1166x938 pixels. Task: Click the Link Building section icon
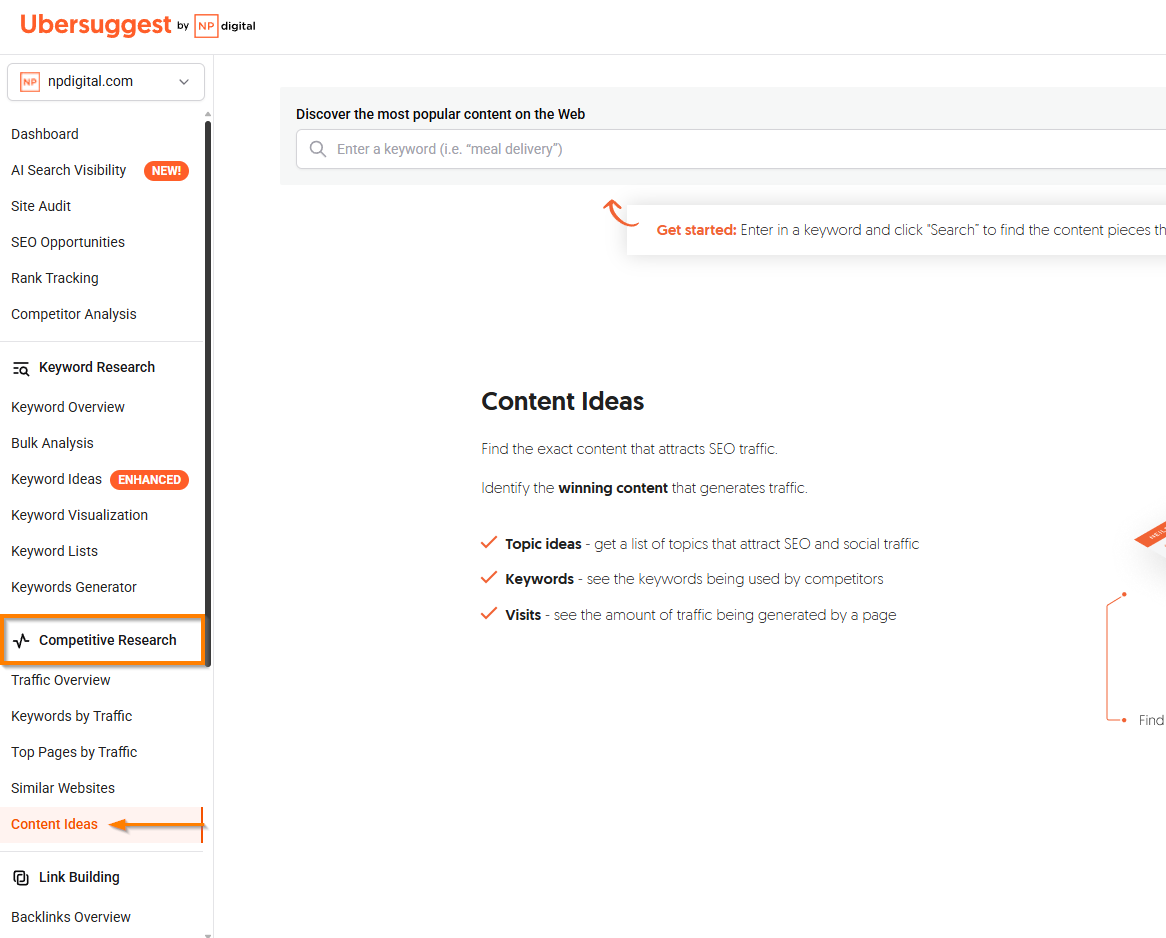coord(21,878)
